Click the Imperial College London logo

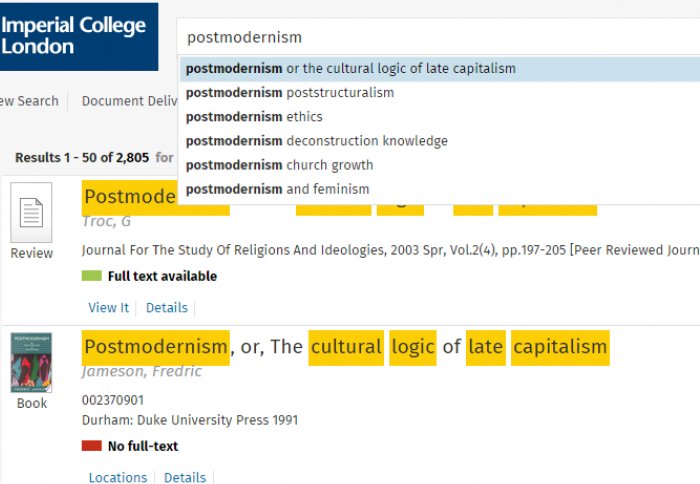coord(78,37)
